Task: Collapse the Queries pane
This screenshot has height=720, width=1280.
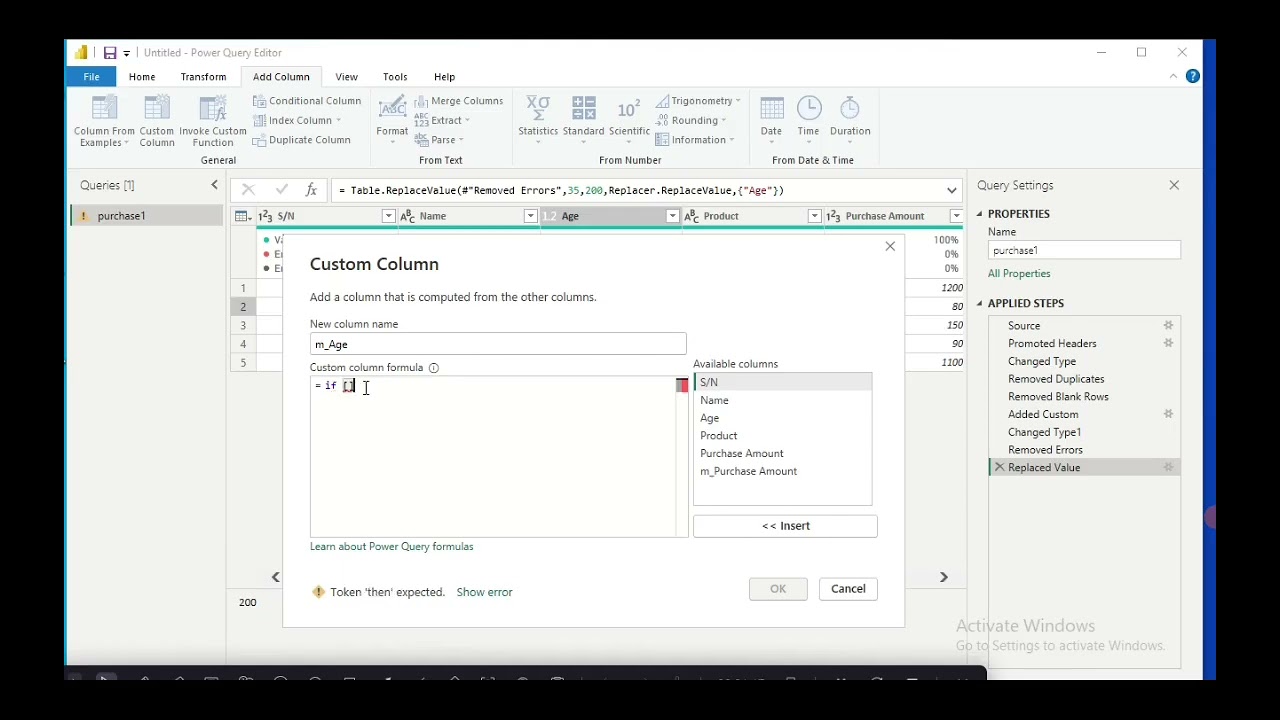Action: (214, 185)
